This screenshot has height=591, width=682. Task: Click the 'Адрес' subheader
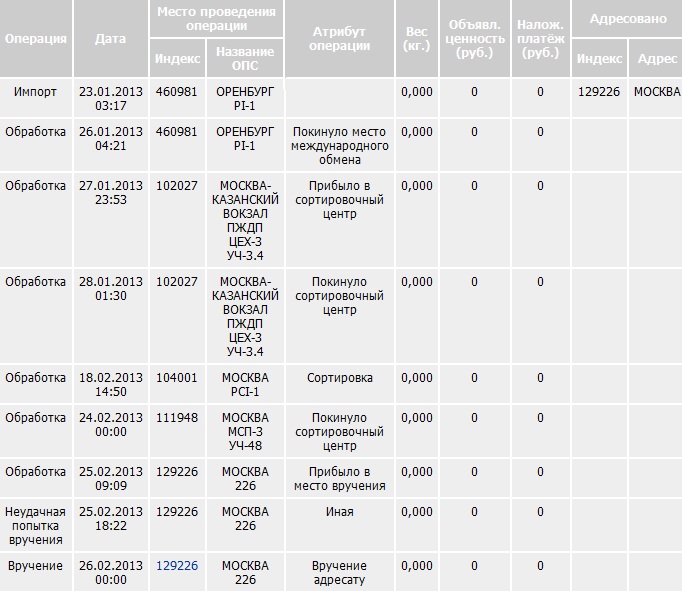click(x=657, y=58)
